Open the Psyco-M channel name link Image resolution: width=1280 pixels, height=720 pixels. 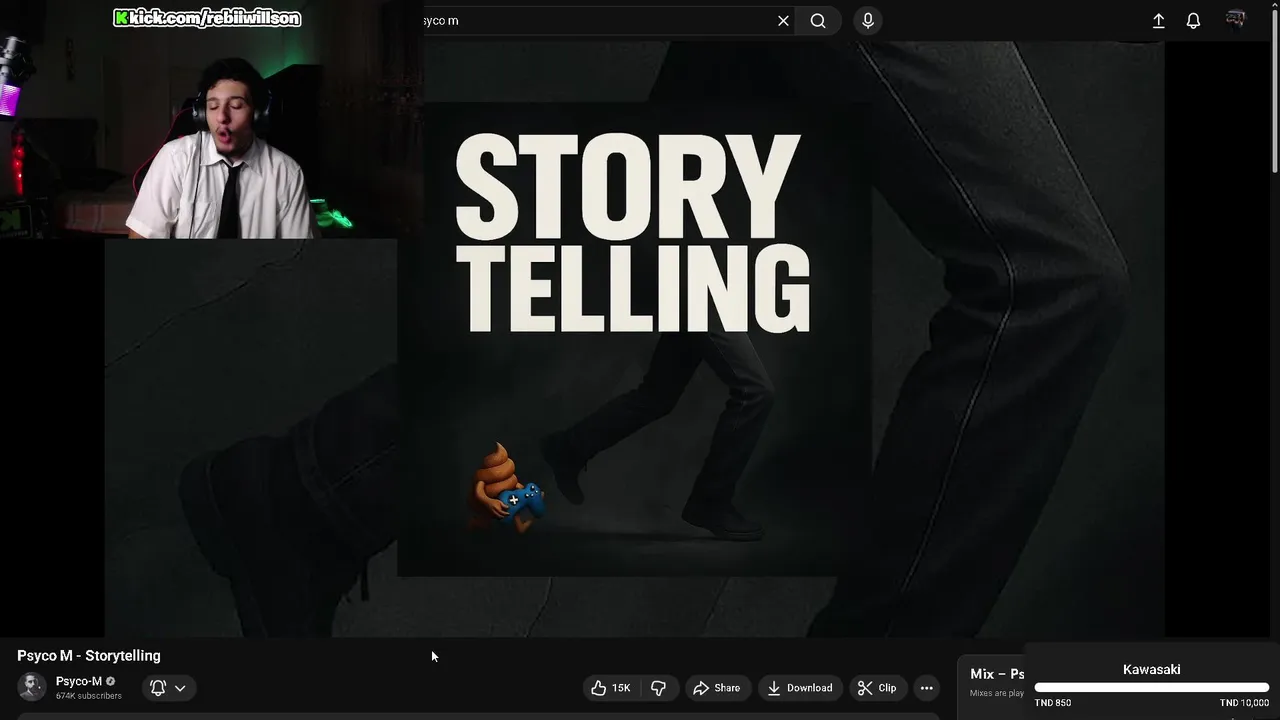[x=79, y=681]
